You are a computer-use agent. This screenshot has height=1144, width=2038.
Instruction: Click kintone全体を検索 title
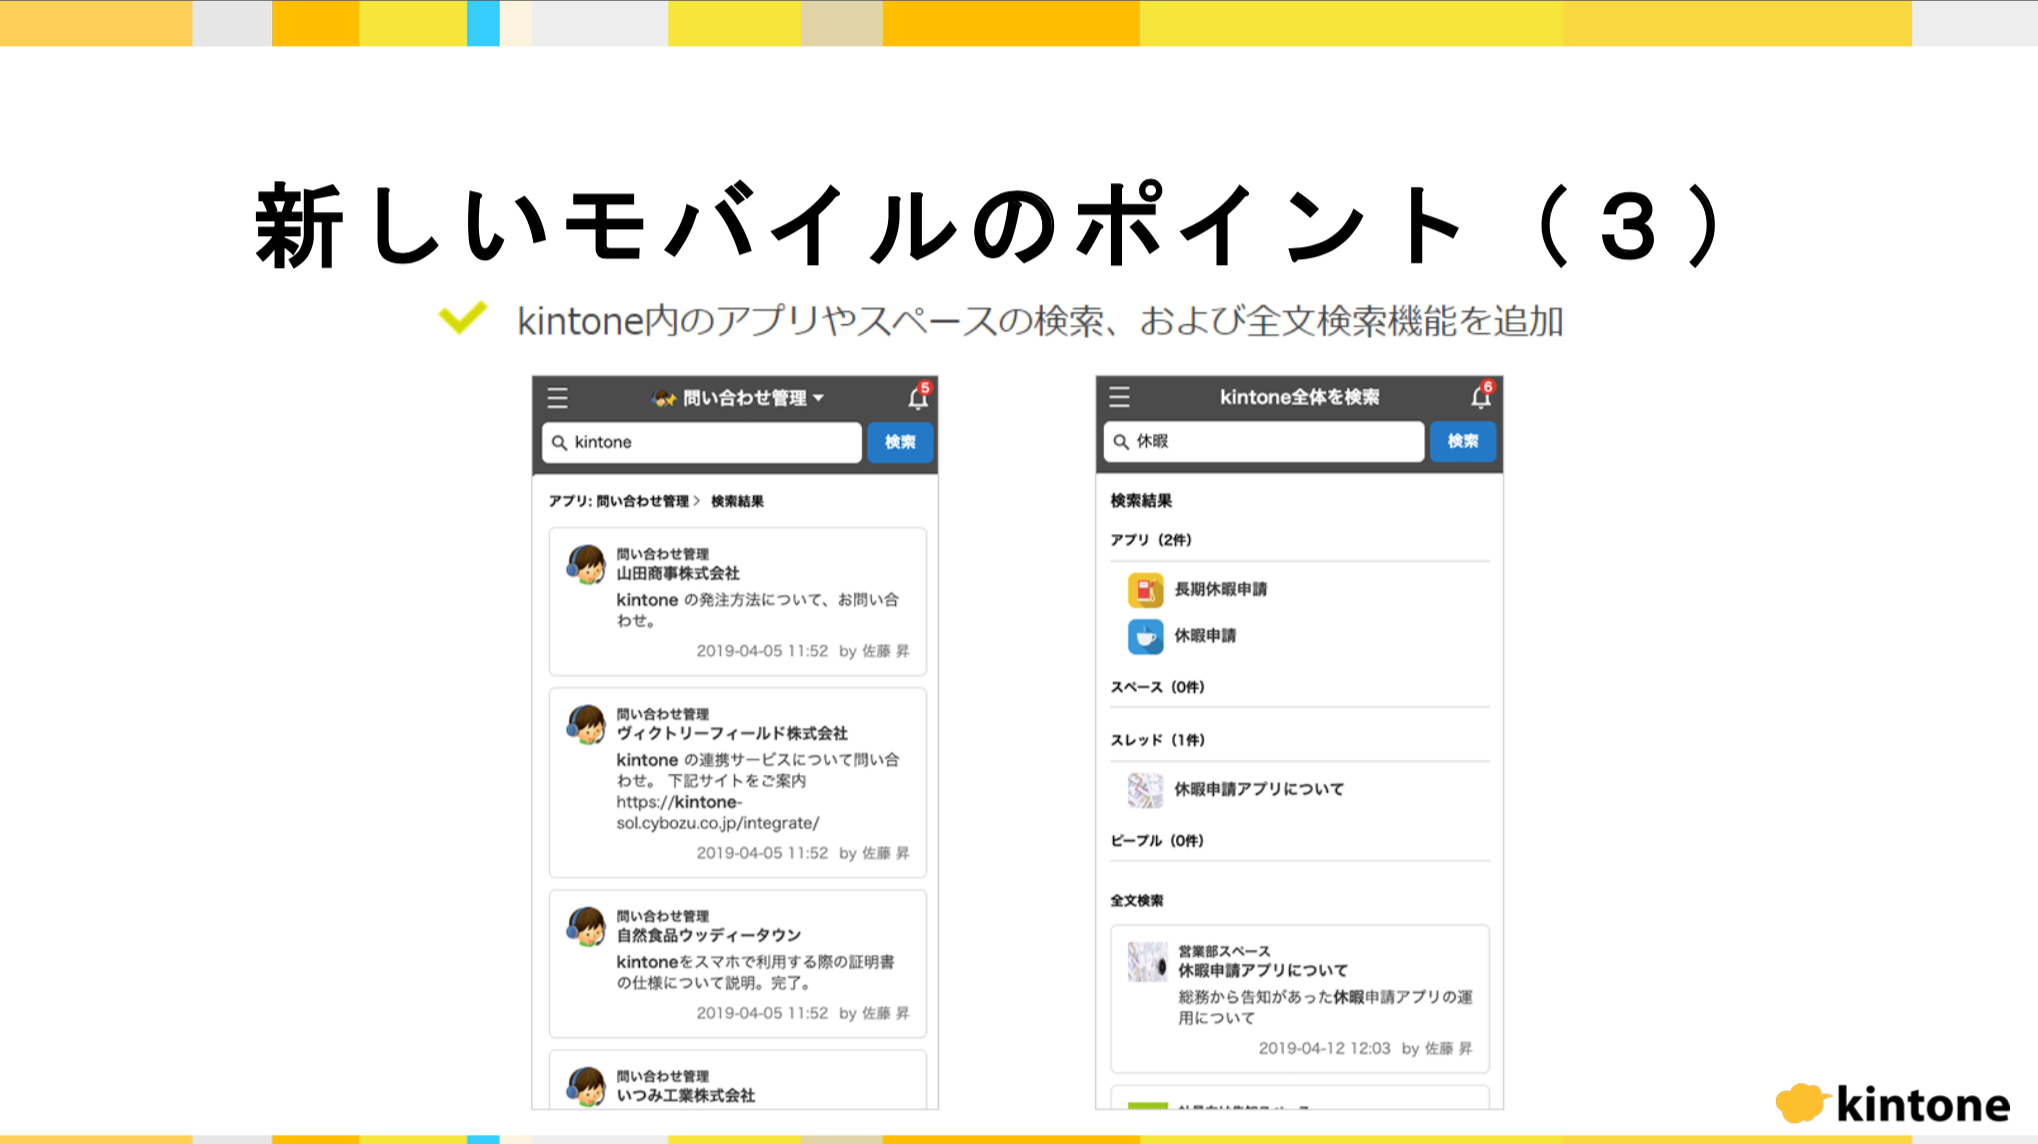tap(1299, 397)
